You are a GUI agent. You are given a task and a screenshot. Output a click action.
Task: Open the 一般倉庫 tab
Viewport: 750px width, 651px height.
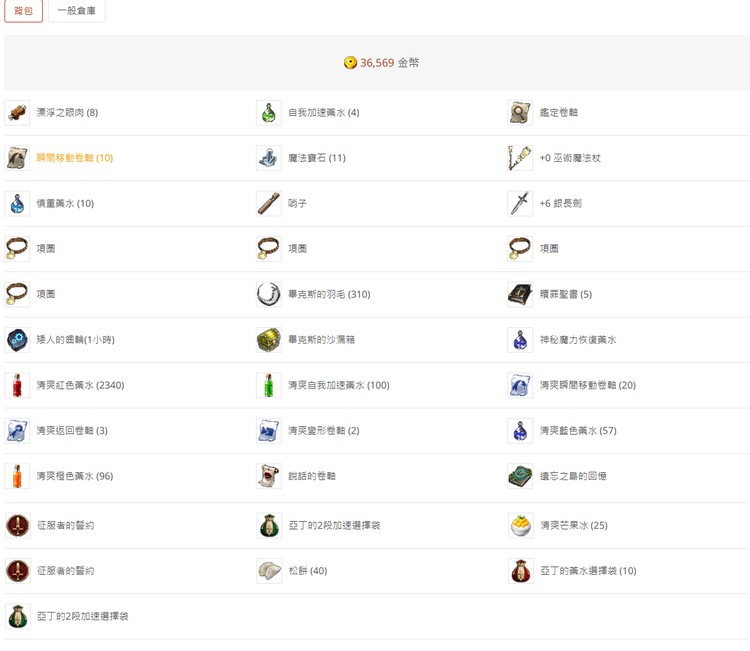click(77, 11)
